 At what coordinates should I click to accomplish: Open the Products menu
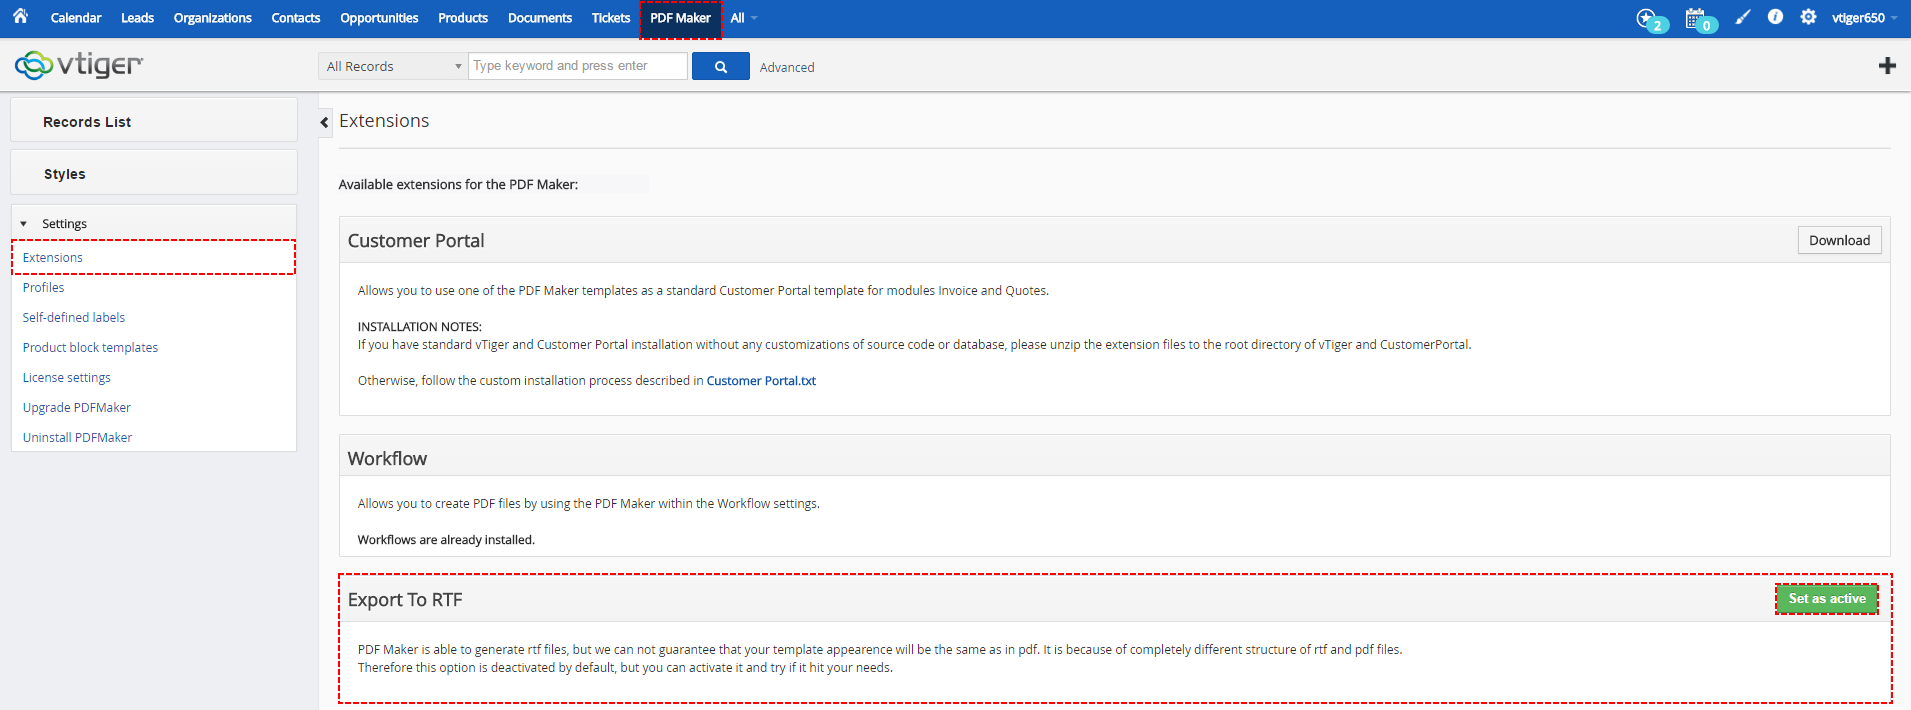point(463,18)
